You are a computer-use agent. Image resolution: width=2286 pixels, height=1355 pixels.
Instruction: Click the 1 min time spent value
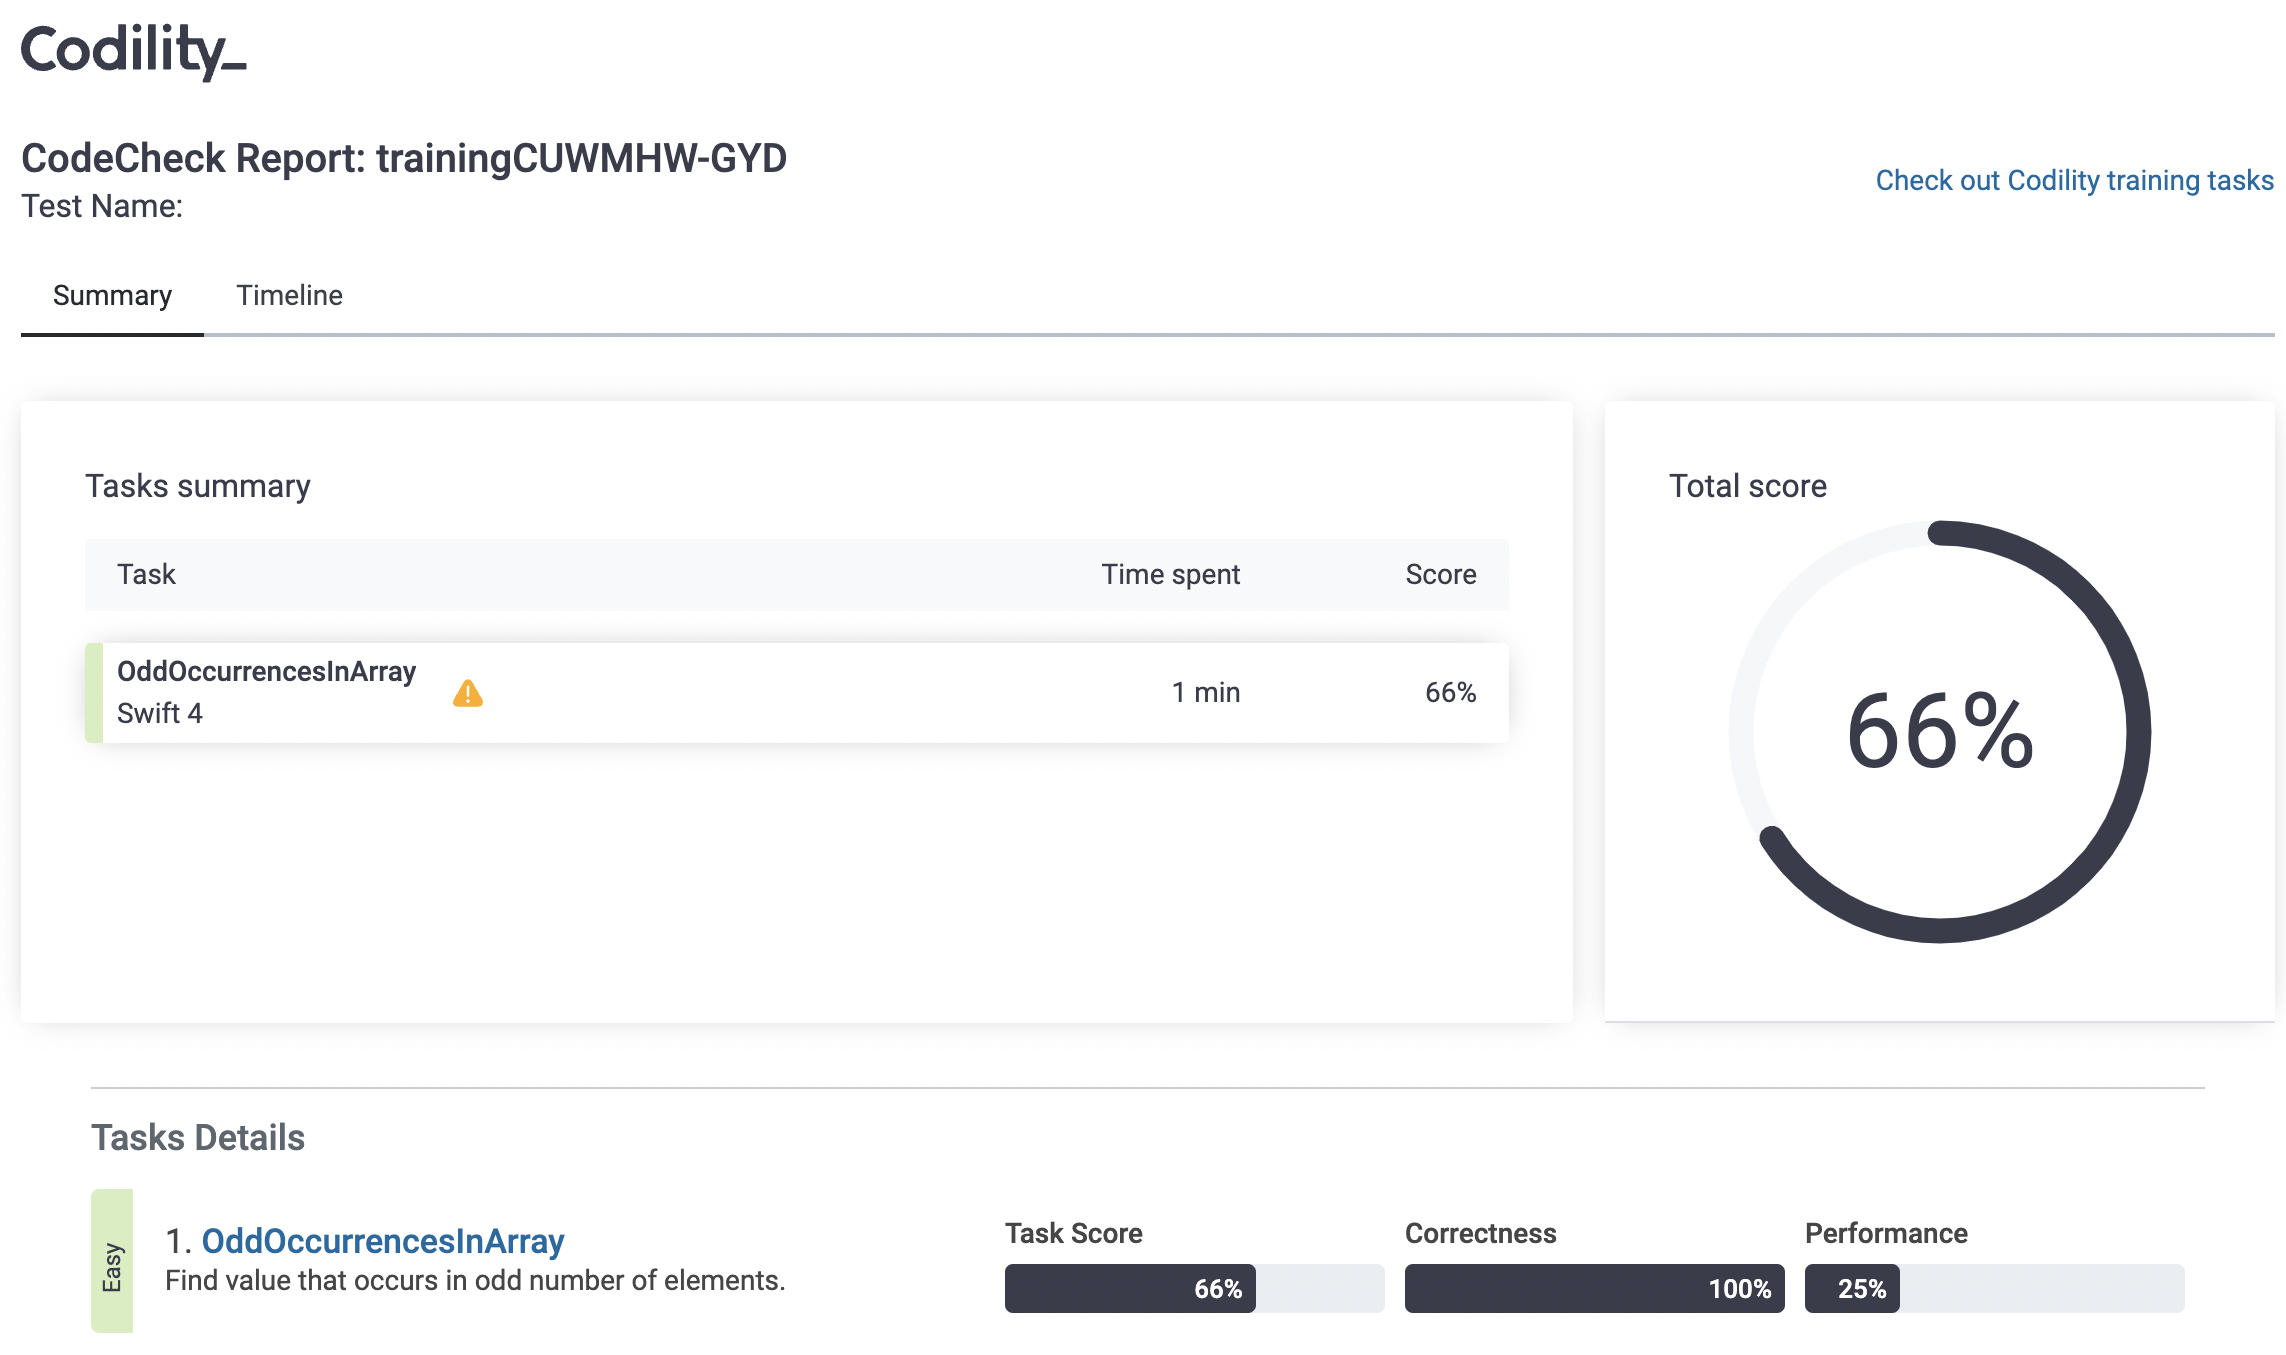pyautogui.click(x=1205, y=693)
